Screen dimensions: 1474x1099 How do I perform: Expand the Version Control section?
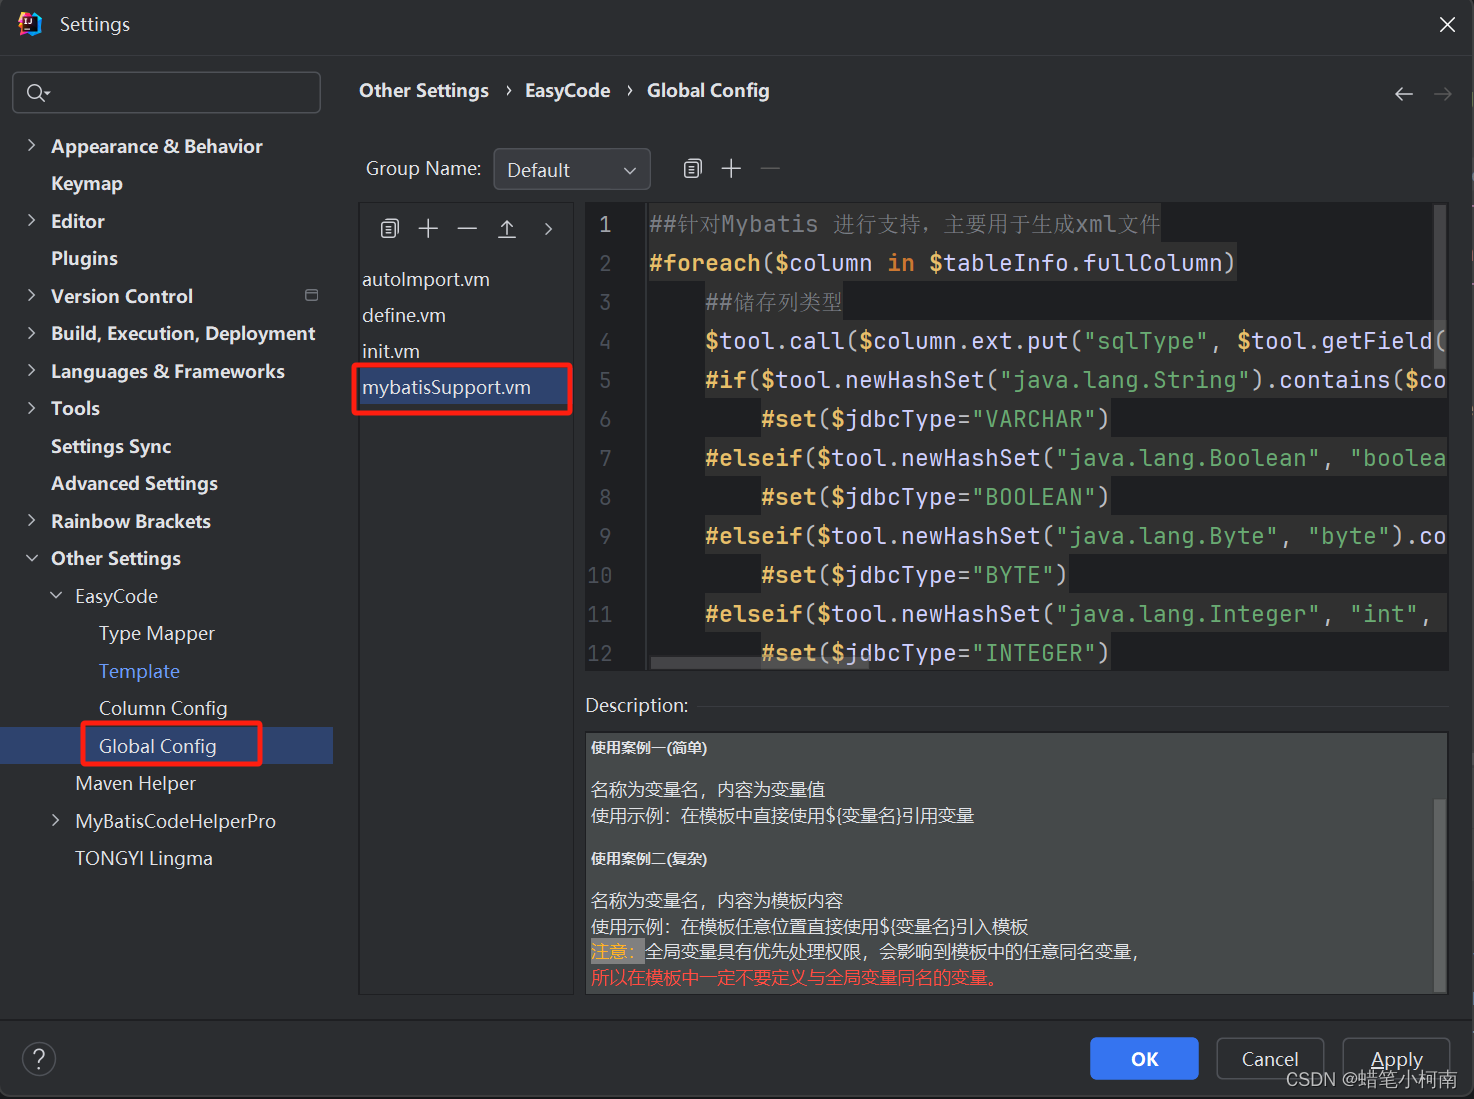[31, 295]
